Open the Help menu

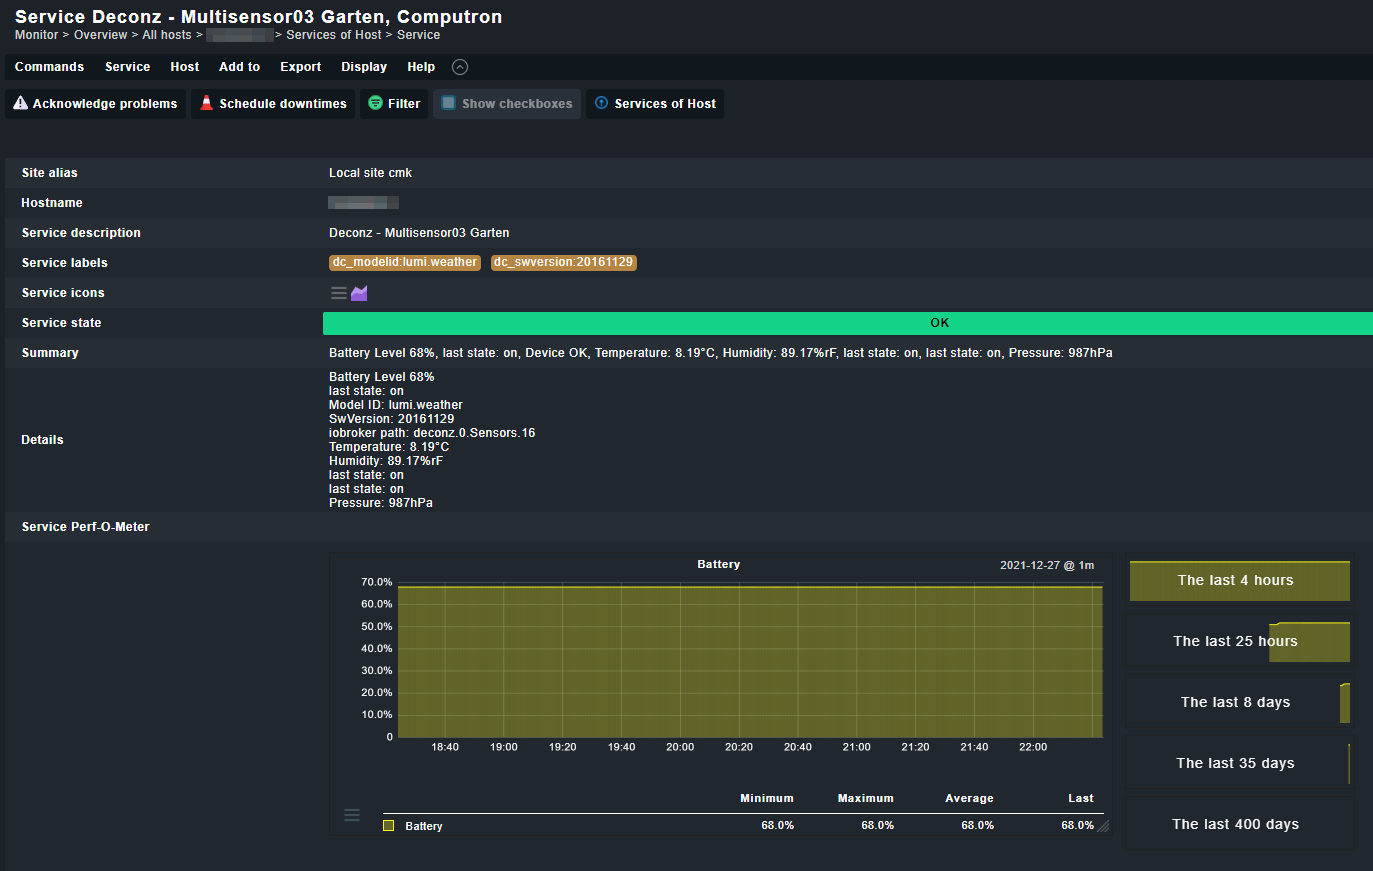(421, 67)
